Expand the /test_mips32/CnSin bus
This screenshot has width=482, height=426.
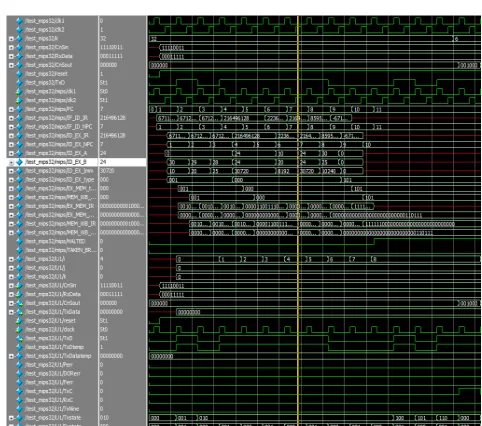pyautogui.click(x=11, y=47)
